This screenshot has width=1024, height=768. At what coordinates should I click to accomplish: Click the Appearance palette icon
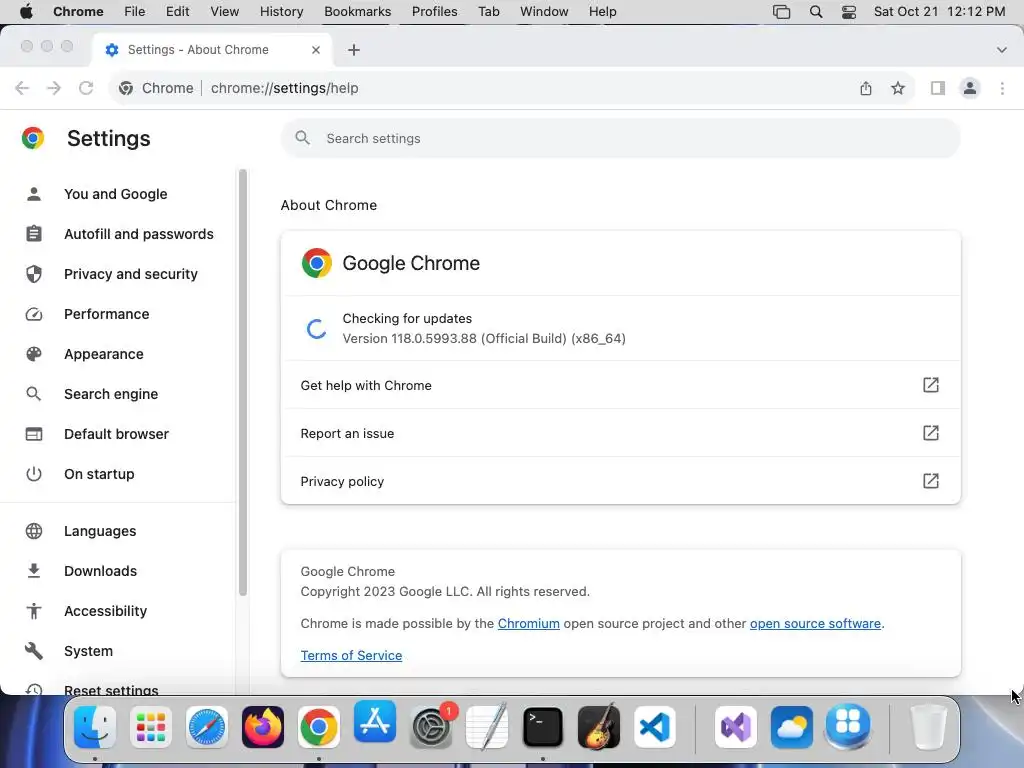point(34,354)
